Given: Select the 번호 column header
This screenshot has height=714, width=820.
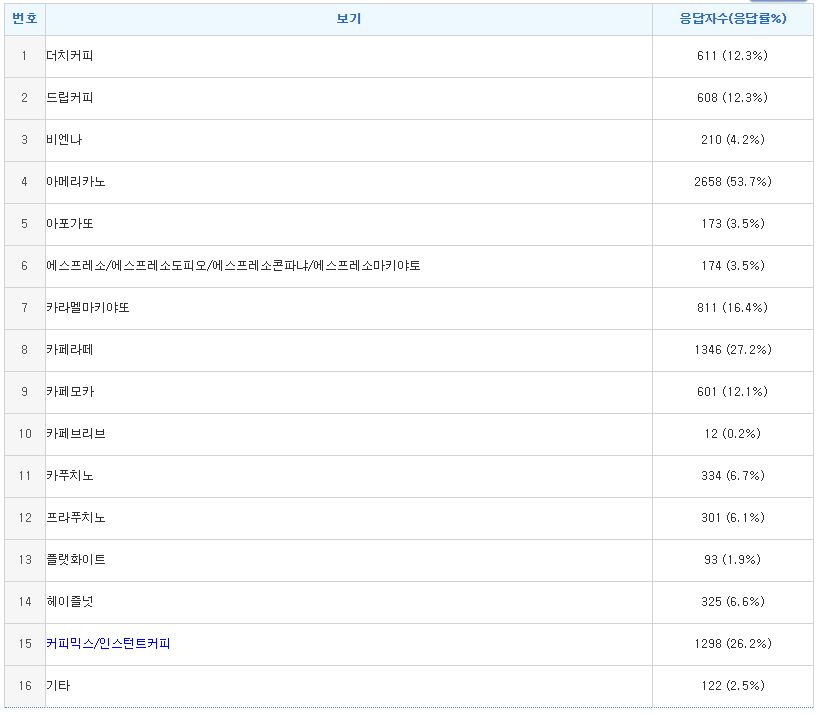Looking at the screenshot, I should [25, 19].
